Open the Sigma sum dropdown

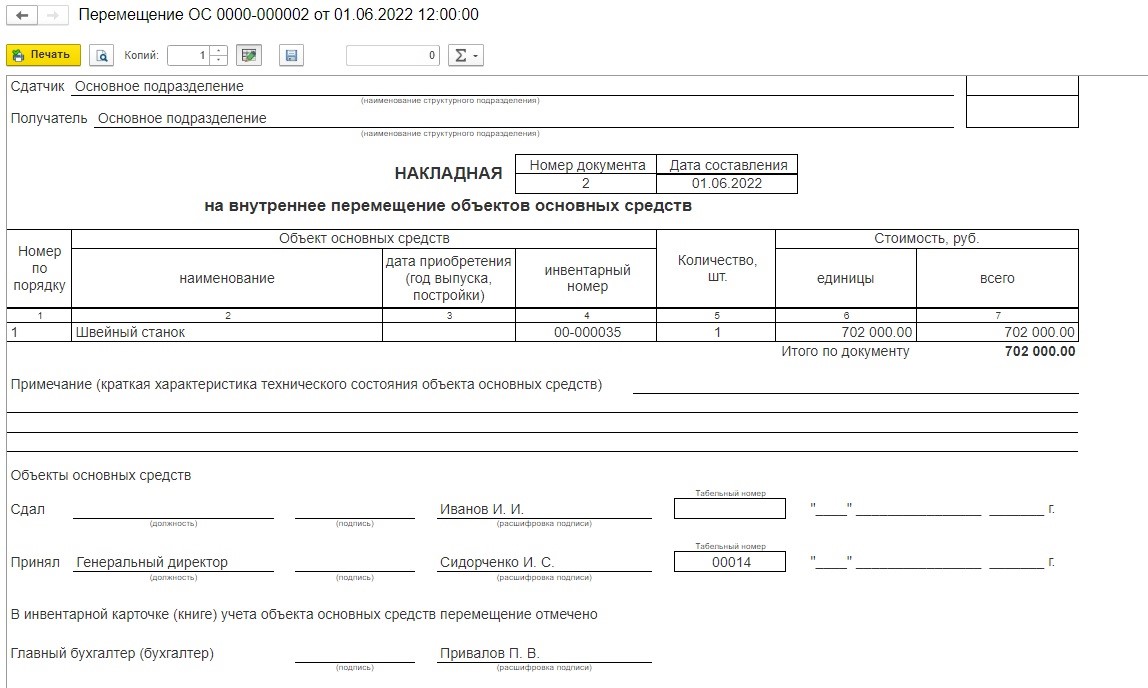466,55
